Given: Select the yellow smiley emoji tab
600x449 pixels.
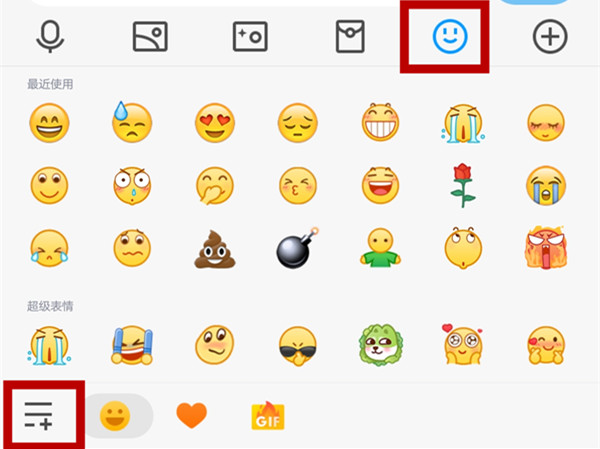Looking at the screenshot, I should pyautogui.click(x=115, y=416).
